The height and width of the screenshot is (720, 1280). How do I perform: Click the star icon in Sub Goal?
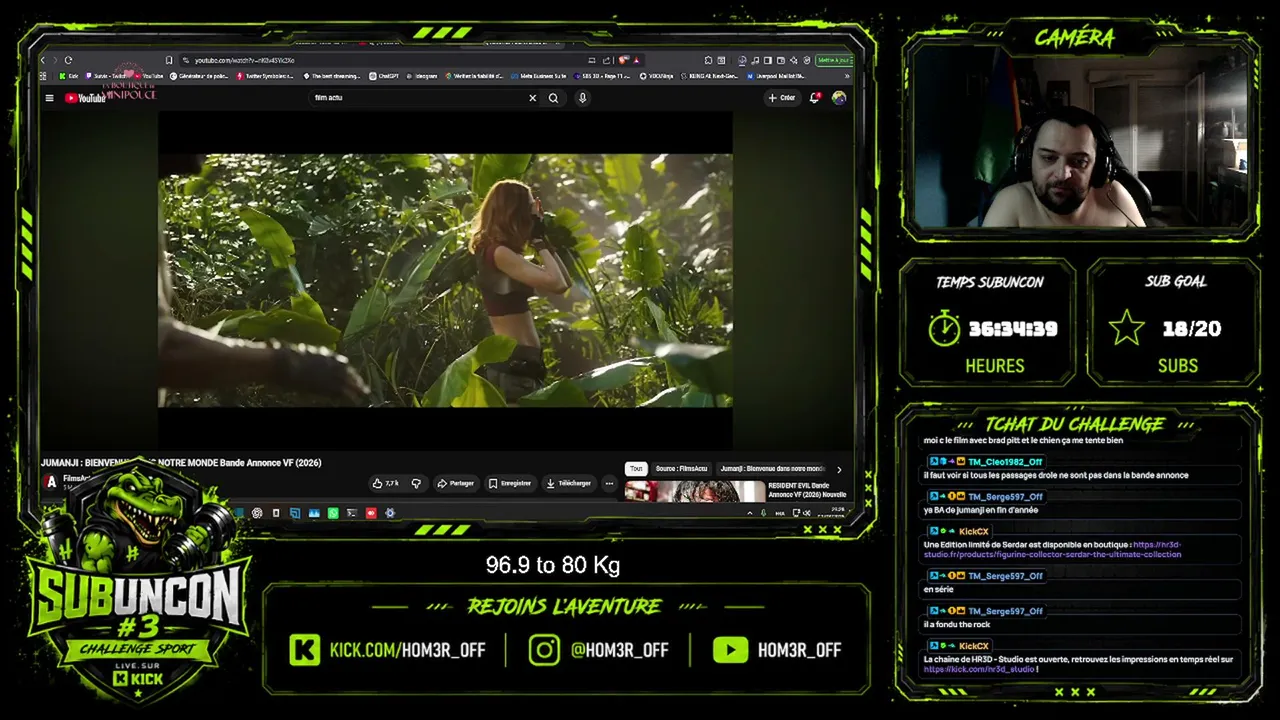[1126, 328]
